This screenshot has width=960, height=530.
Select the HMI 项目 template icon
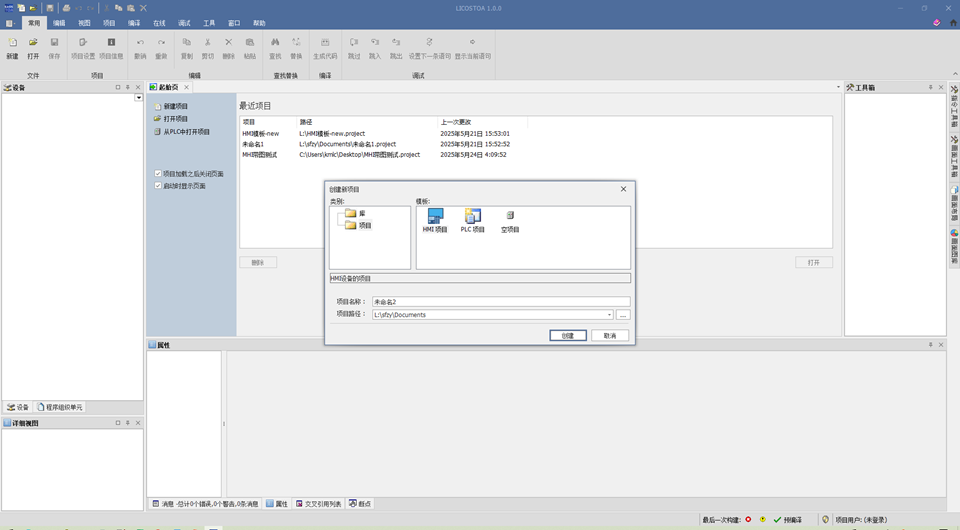pos(435,216)
